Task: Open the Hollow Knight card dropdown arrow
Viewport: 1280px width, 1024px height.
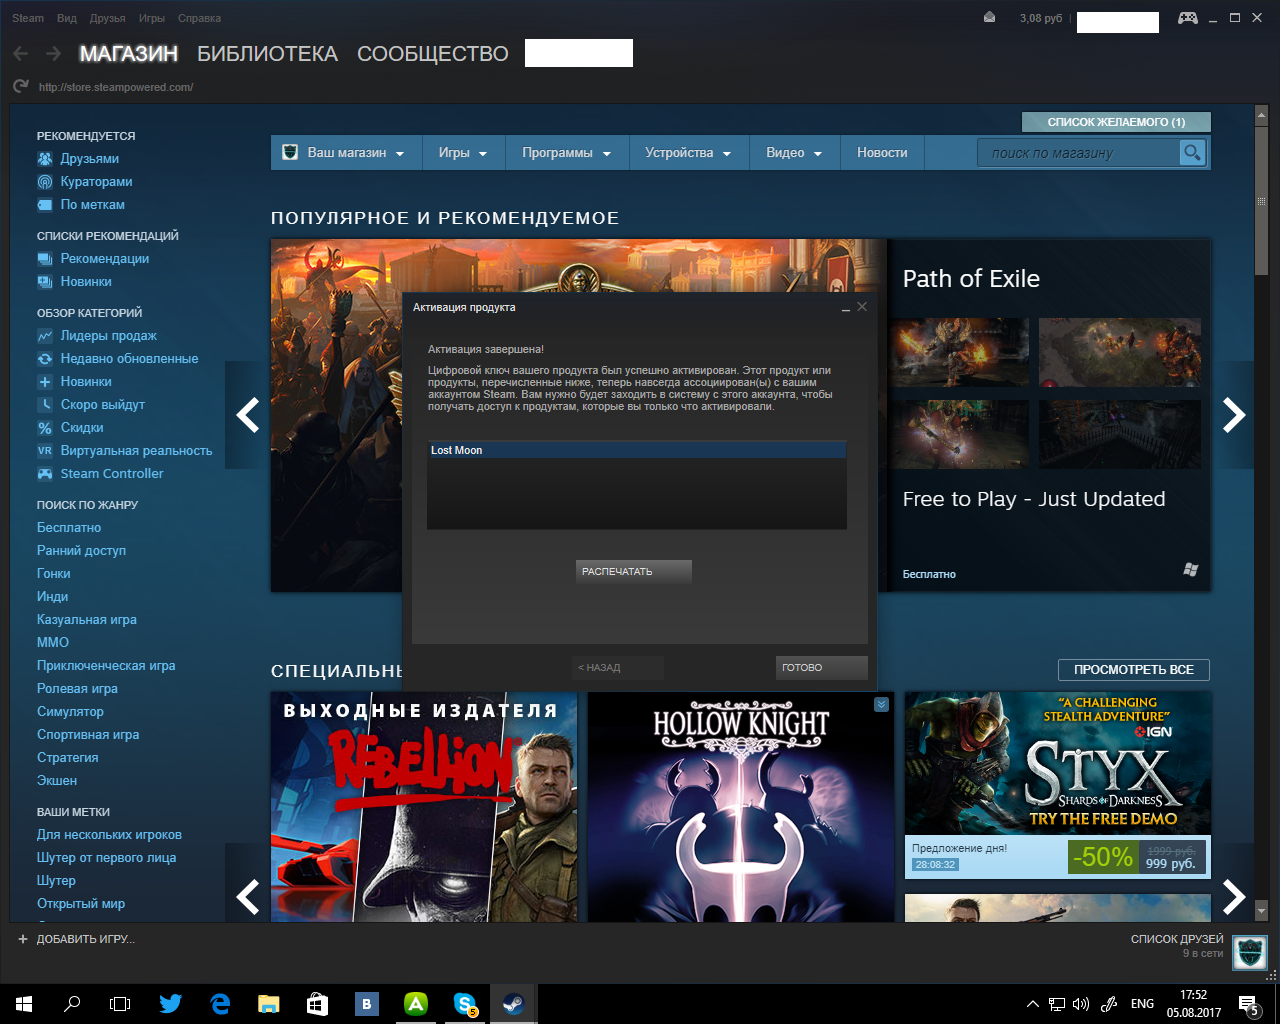Action: tap(881, 704)
